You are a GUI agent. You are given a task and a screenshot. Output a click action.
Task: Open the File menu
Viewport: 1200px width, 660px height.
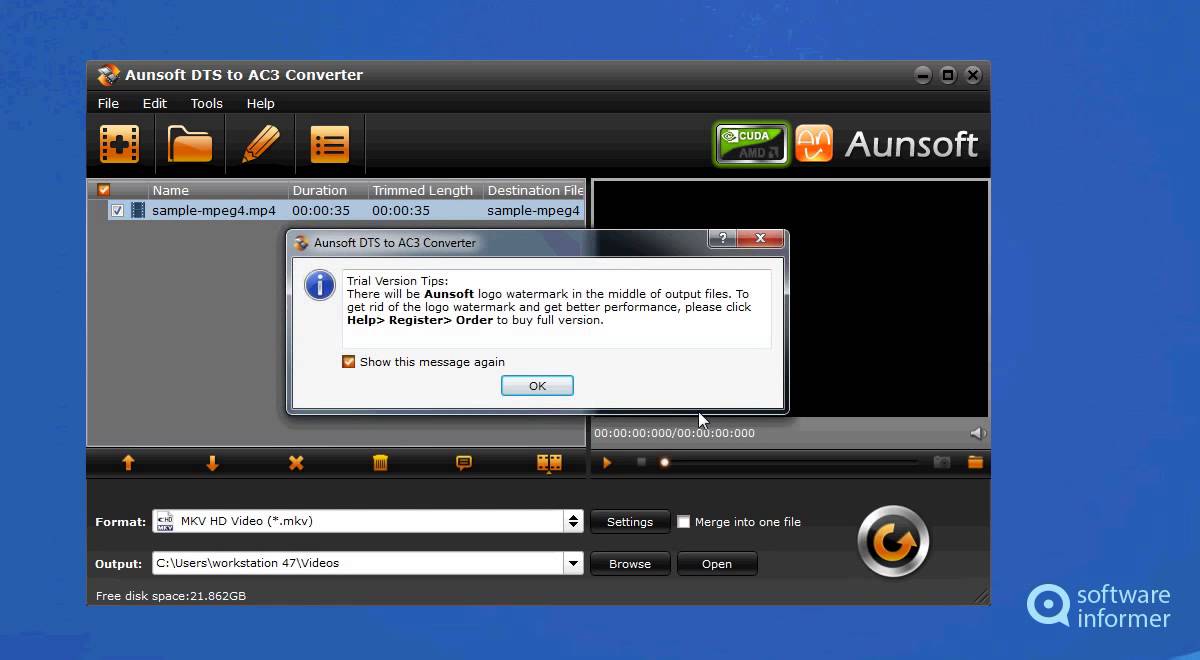[x=108, y=103]
